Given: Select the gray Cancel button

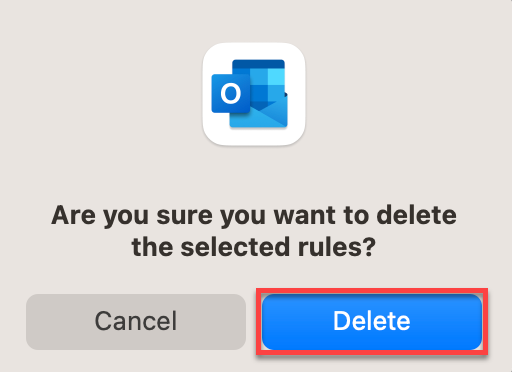Looking at the screenshot, I should coord(136,322).
